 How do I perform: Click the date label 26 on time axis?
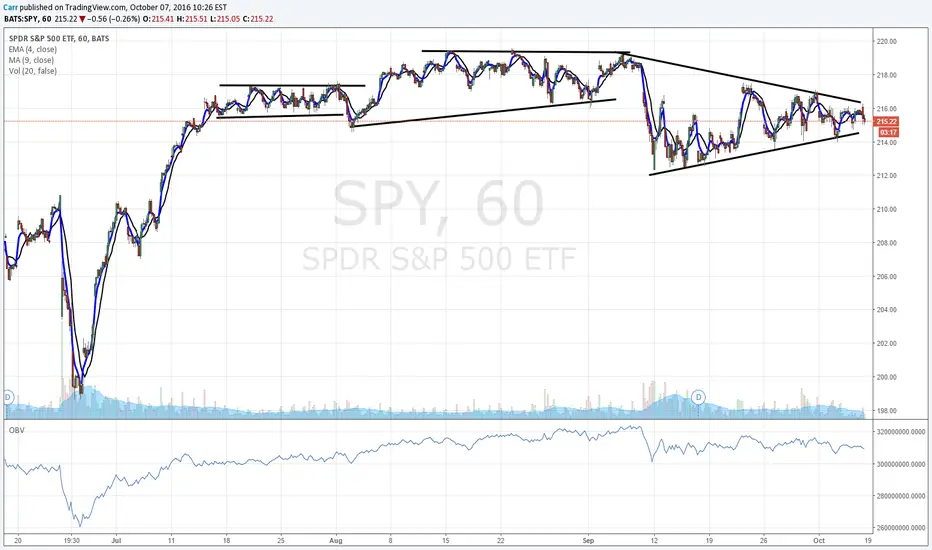(764, 541)
